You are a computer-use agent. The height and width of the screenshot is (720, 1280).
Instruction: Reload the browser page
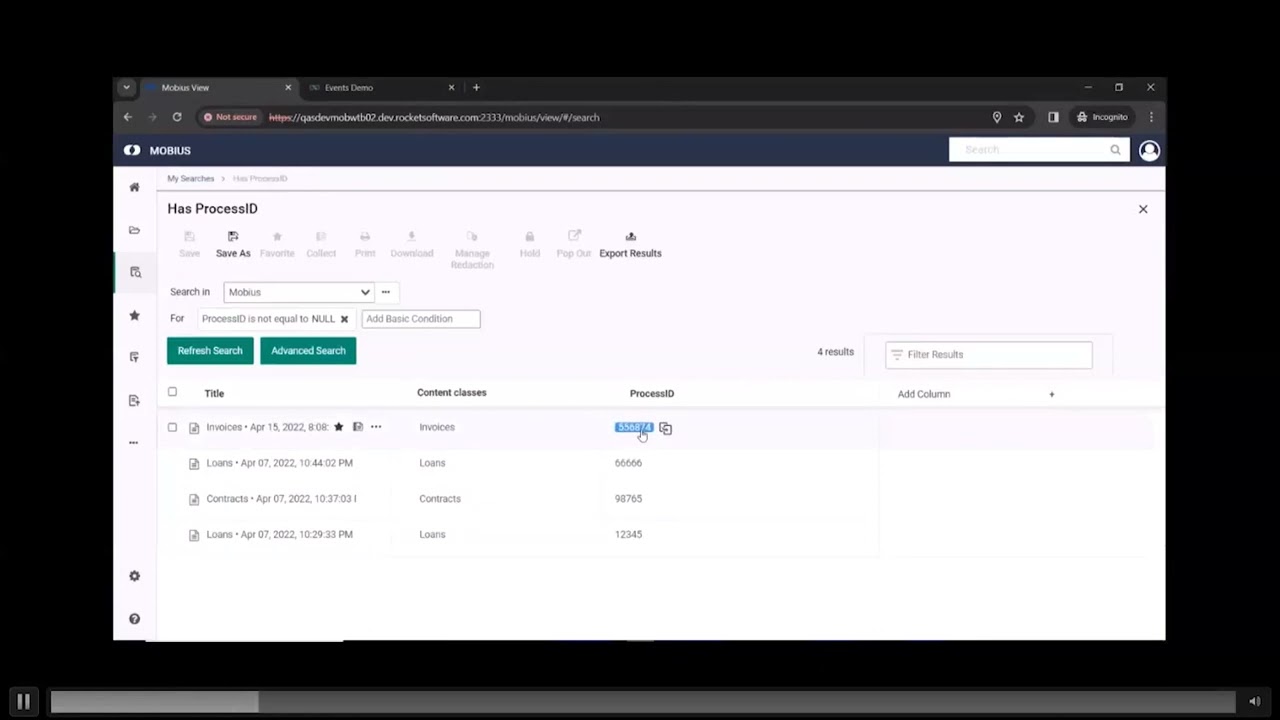pyautogui.click(x=176, y=117)
